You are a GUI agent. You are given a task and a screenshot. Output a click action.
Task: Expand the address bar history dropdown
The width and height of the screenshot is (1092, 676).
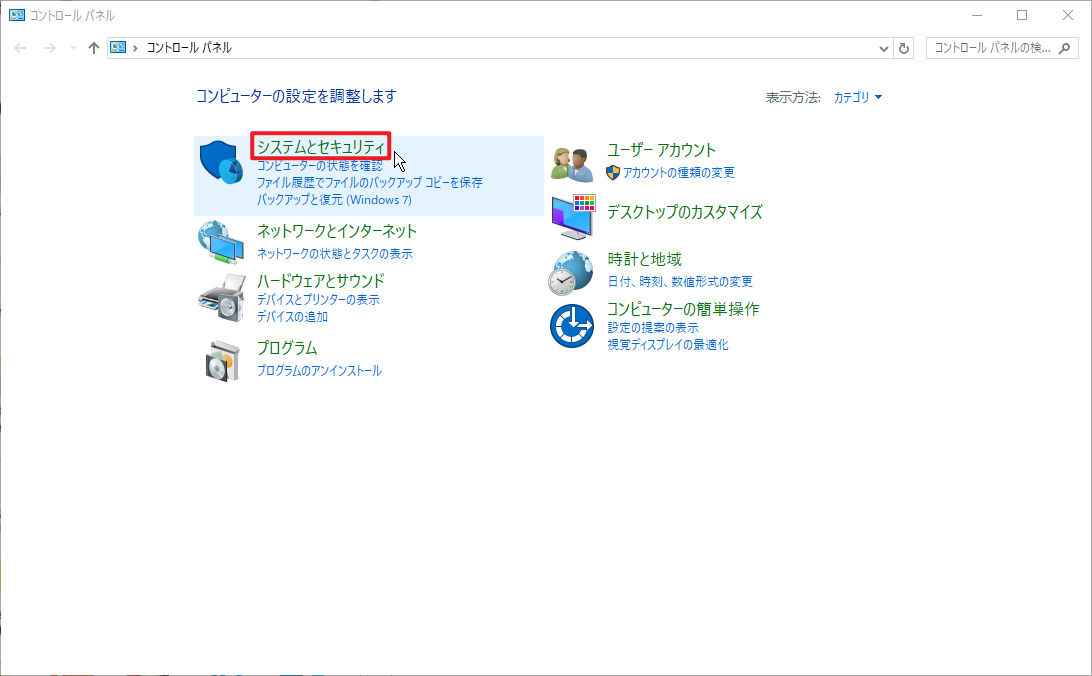[884, 48]
